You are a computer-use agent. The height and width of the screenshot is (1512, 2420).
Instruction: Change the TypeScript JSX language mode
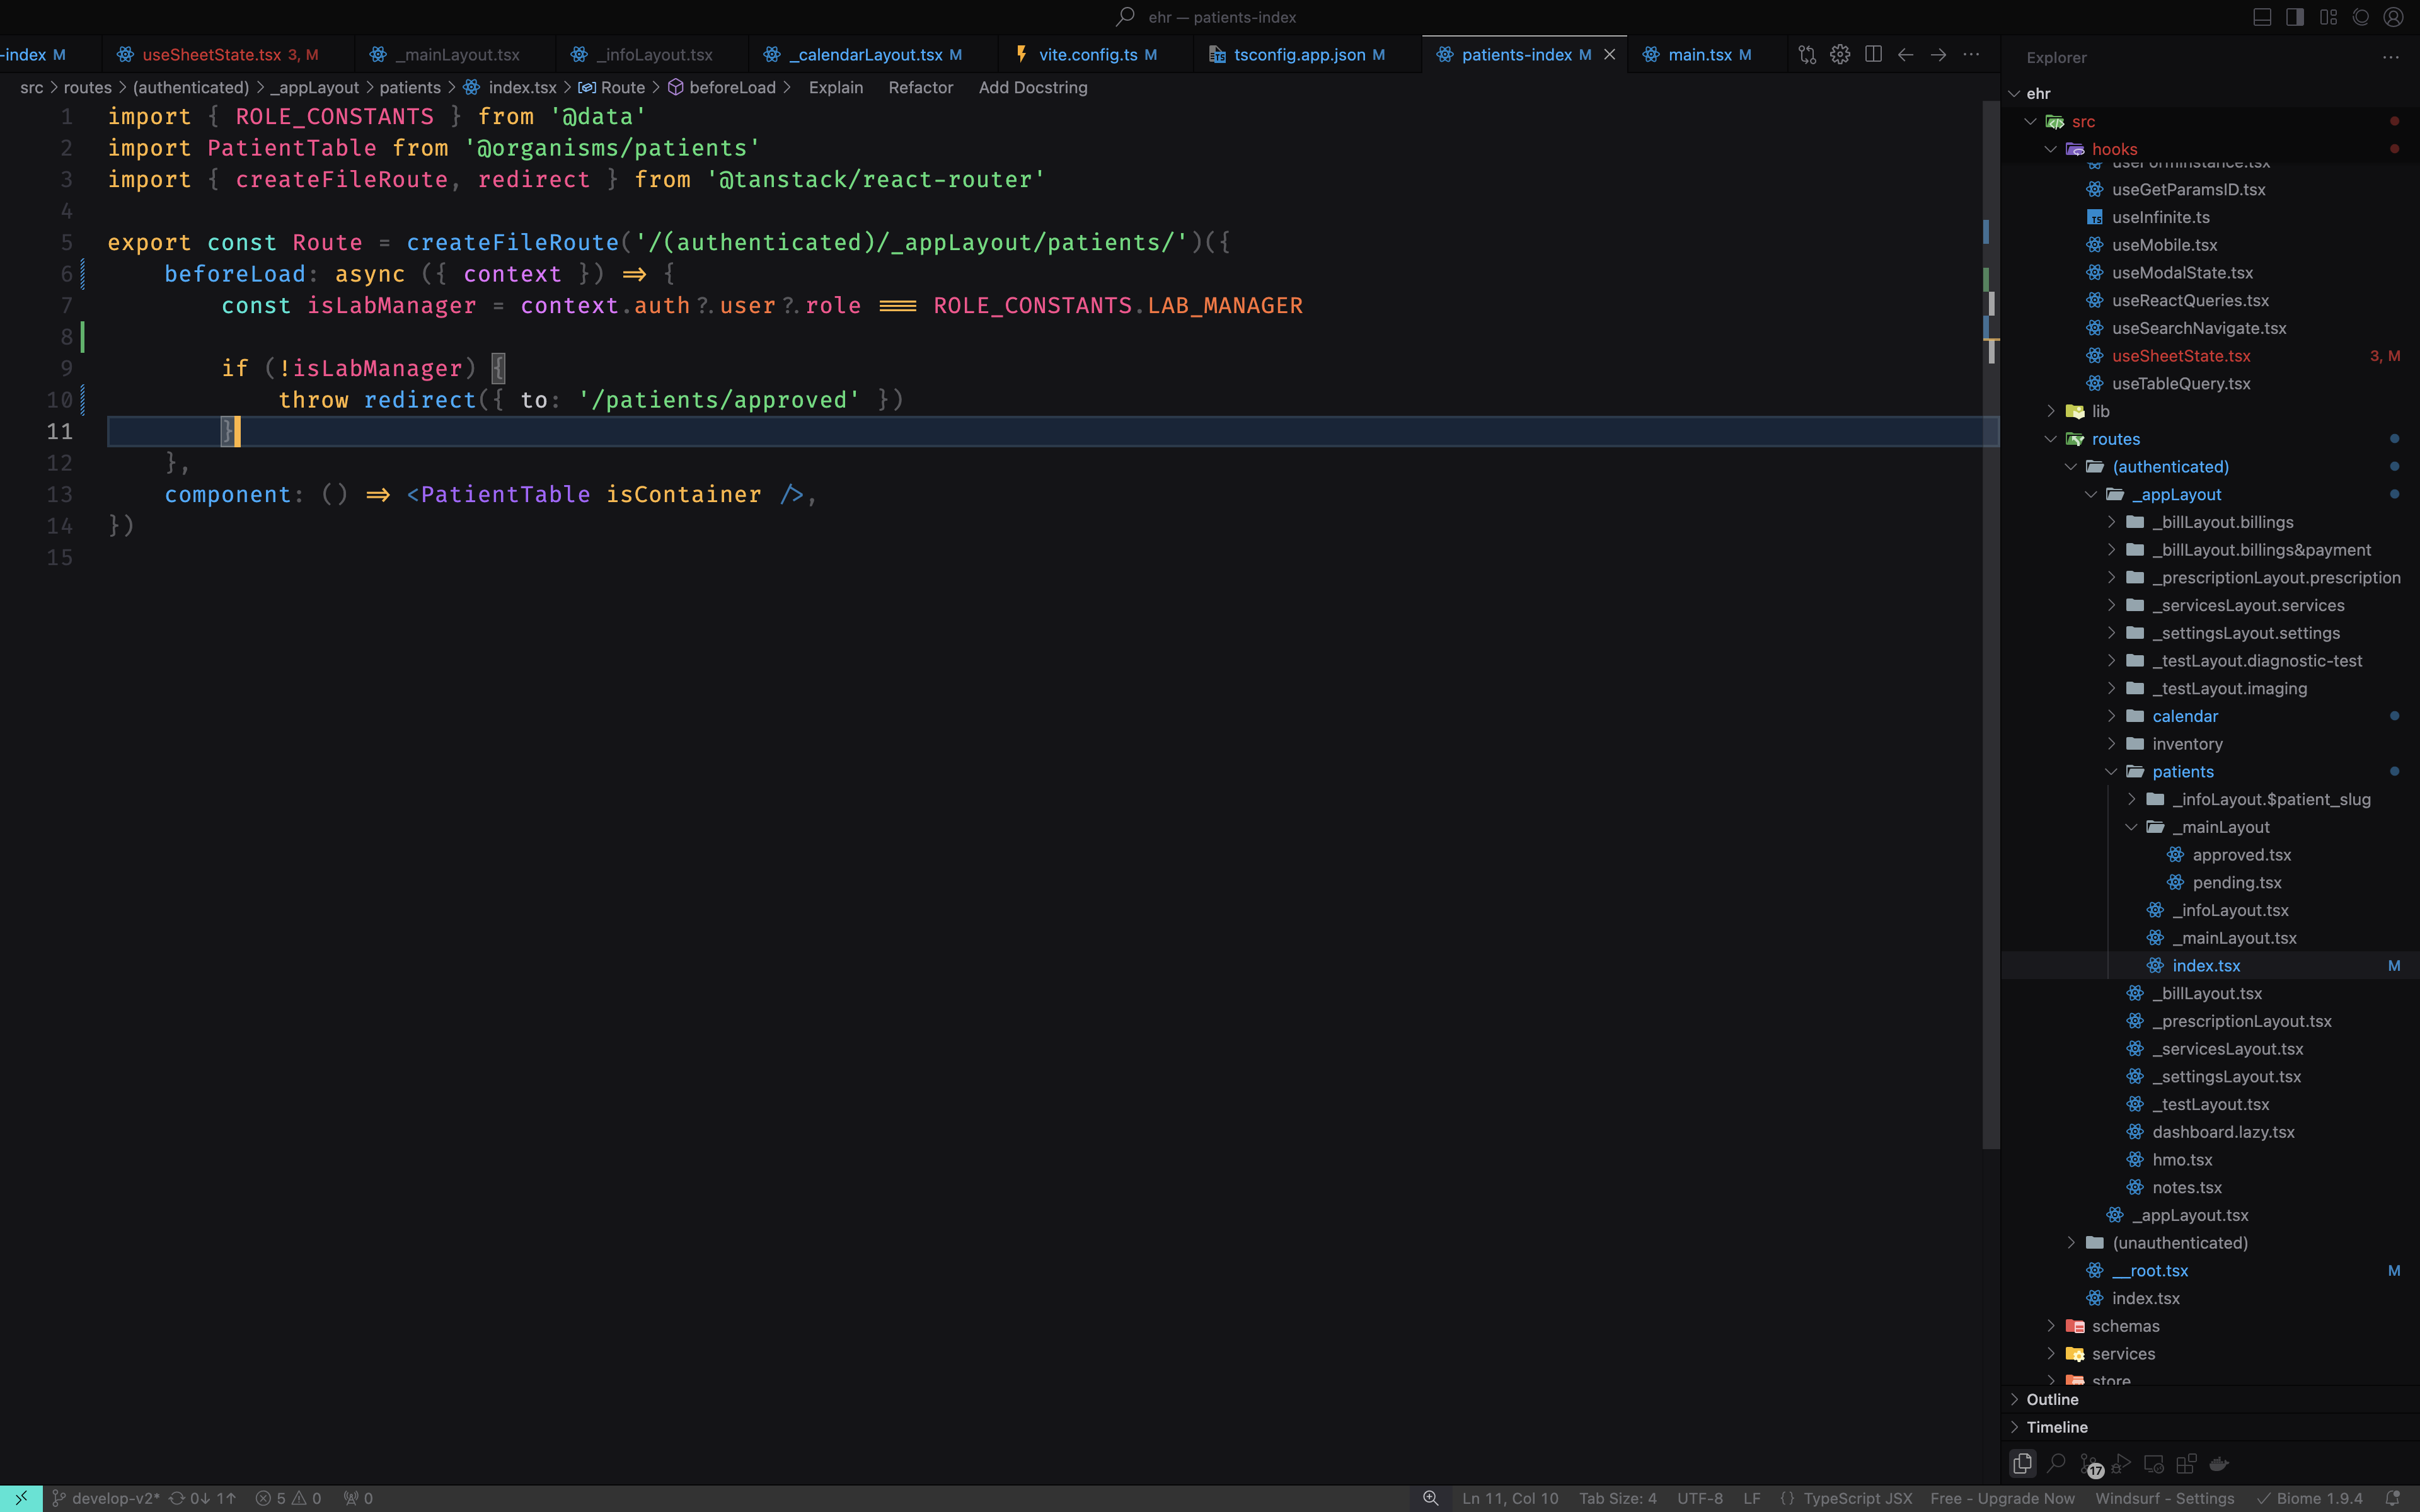point(1857,1498)
